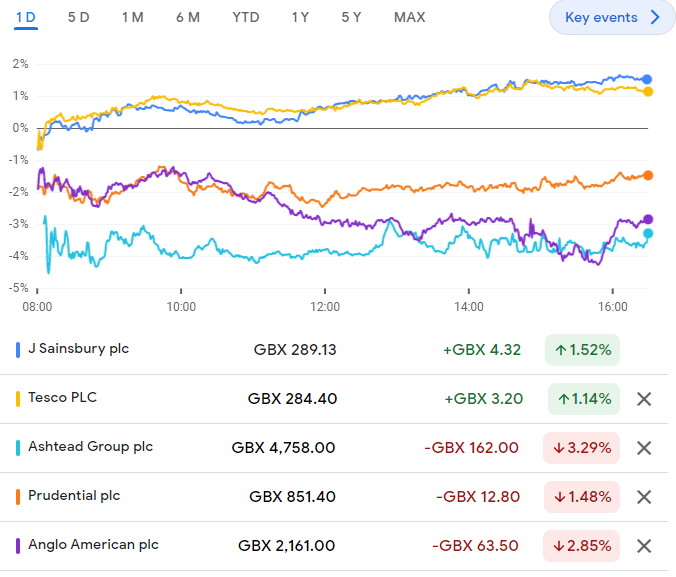
Task: Click the 2% y-axis label
Action: 20,64
